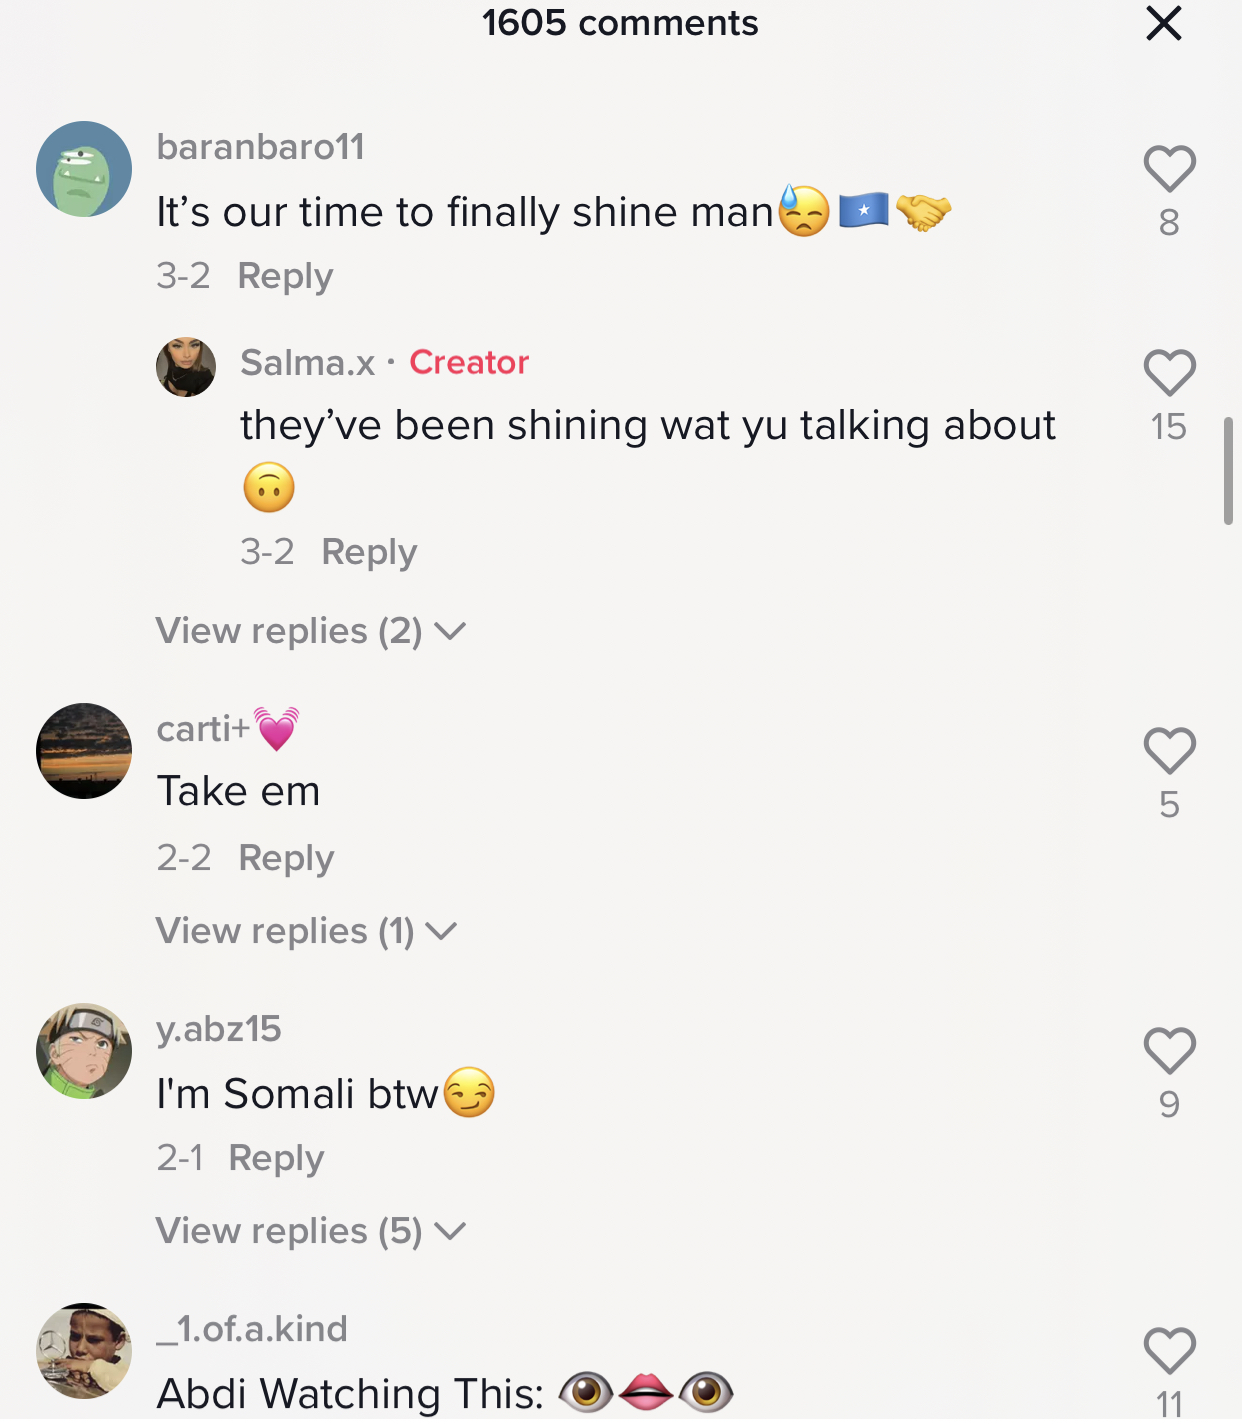Reply to carti+ comment
The height and width of the screenshot is (1428, 1242).
[x=286, y=858]
